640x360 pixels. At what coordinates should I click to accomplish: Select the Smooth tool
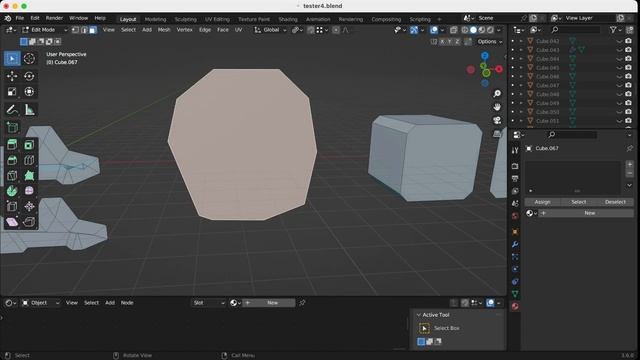click(x=29, y=191)
